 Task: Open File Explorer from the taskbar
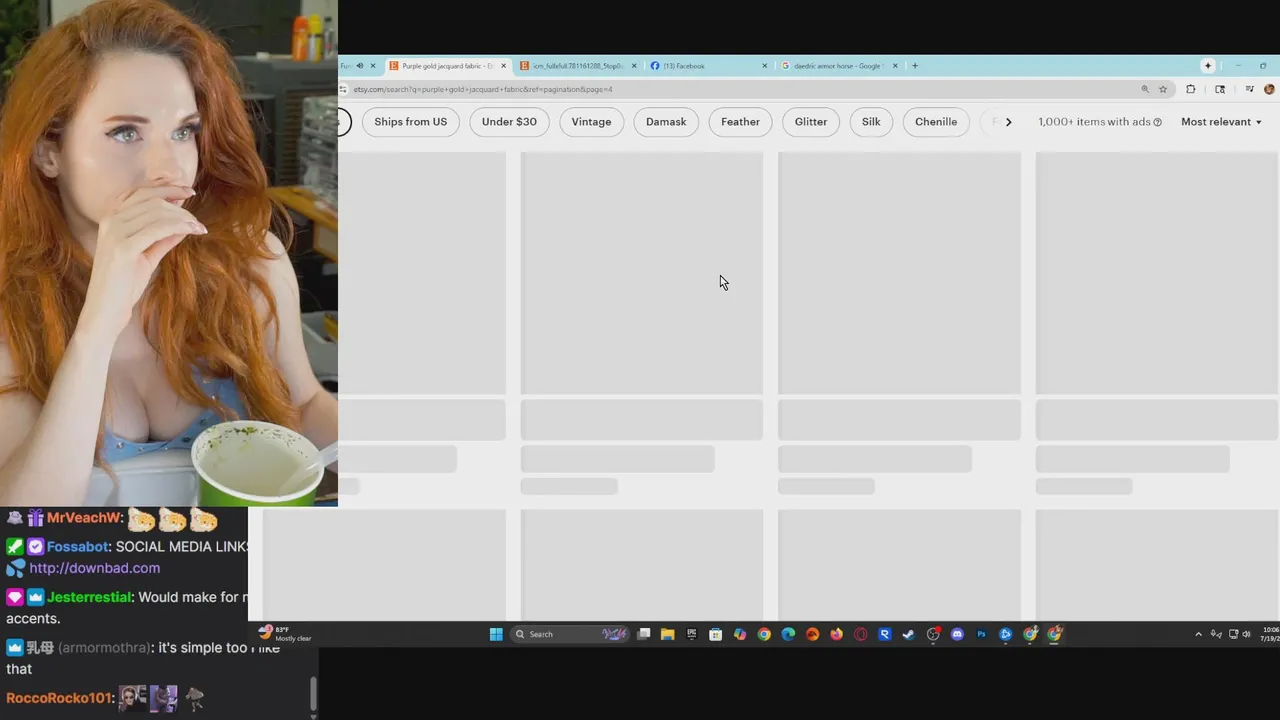tap(667, 634)
